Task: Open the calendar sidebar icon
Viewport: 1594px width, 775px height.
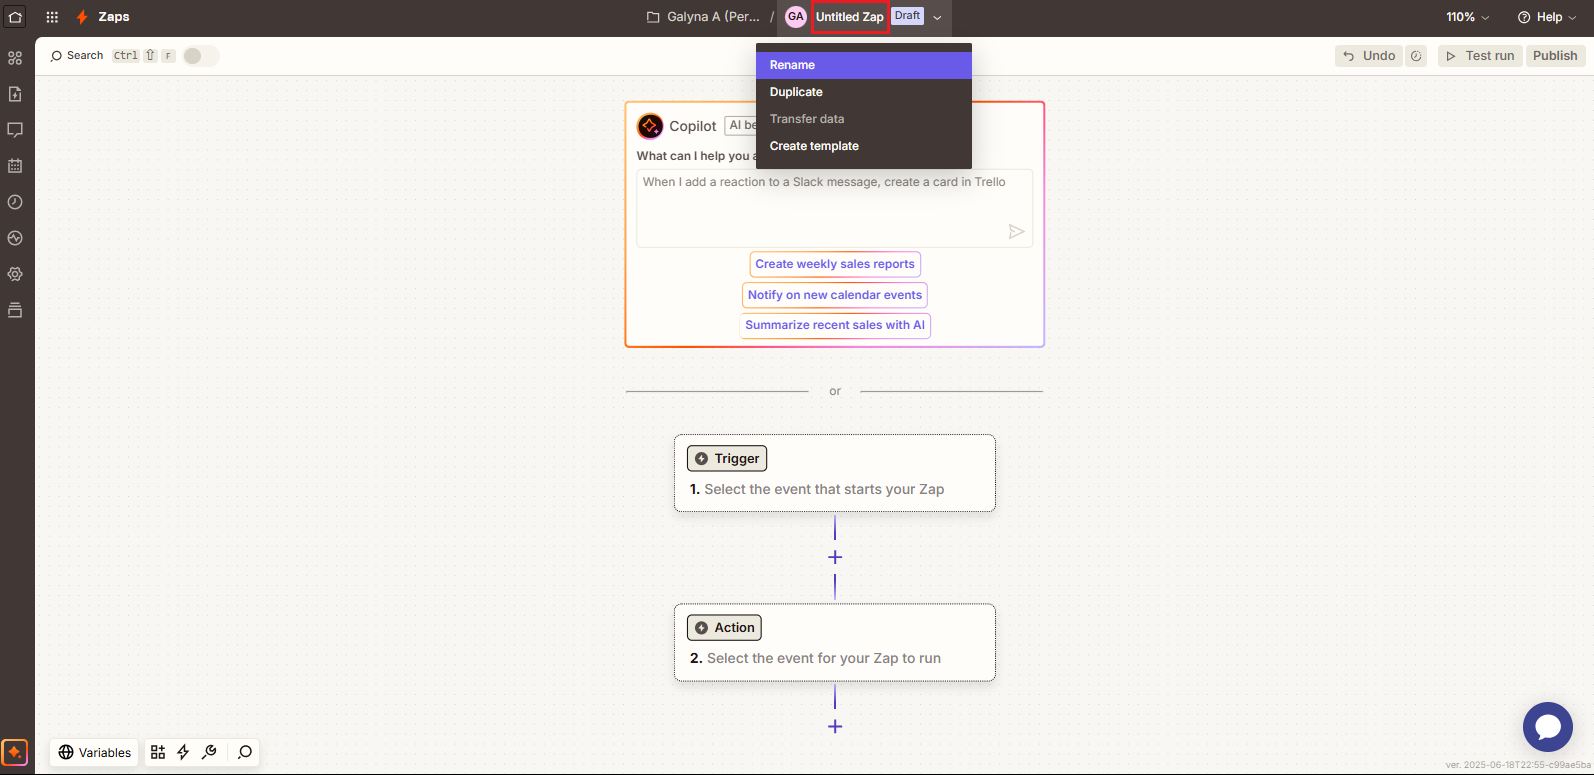Action: tap(15, 166)
